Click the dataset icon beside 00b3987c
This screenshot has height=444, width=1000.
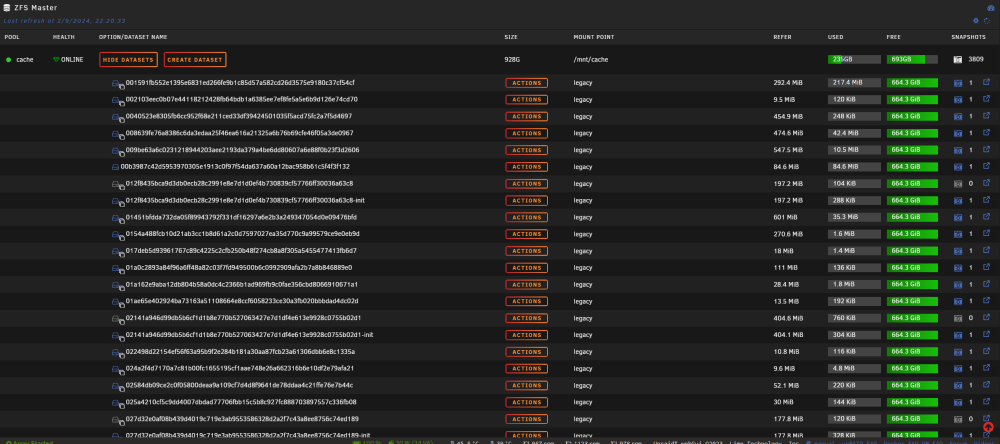[115, 166]
